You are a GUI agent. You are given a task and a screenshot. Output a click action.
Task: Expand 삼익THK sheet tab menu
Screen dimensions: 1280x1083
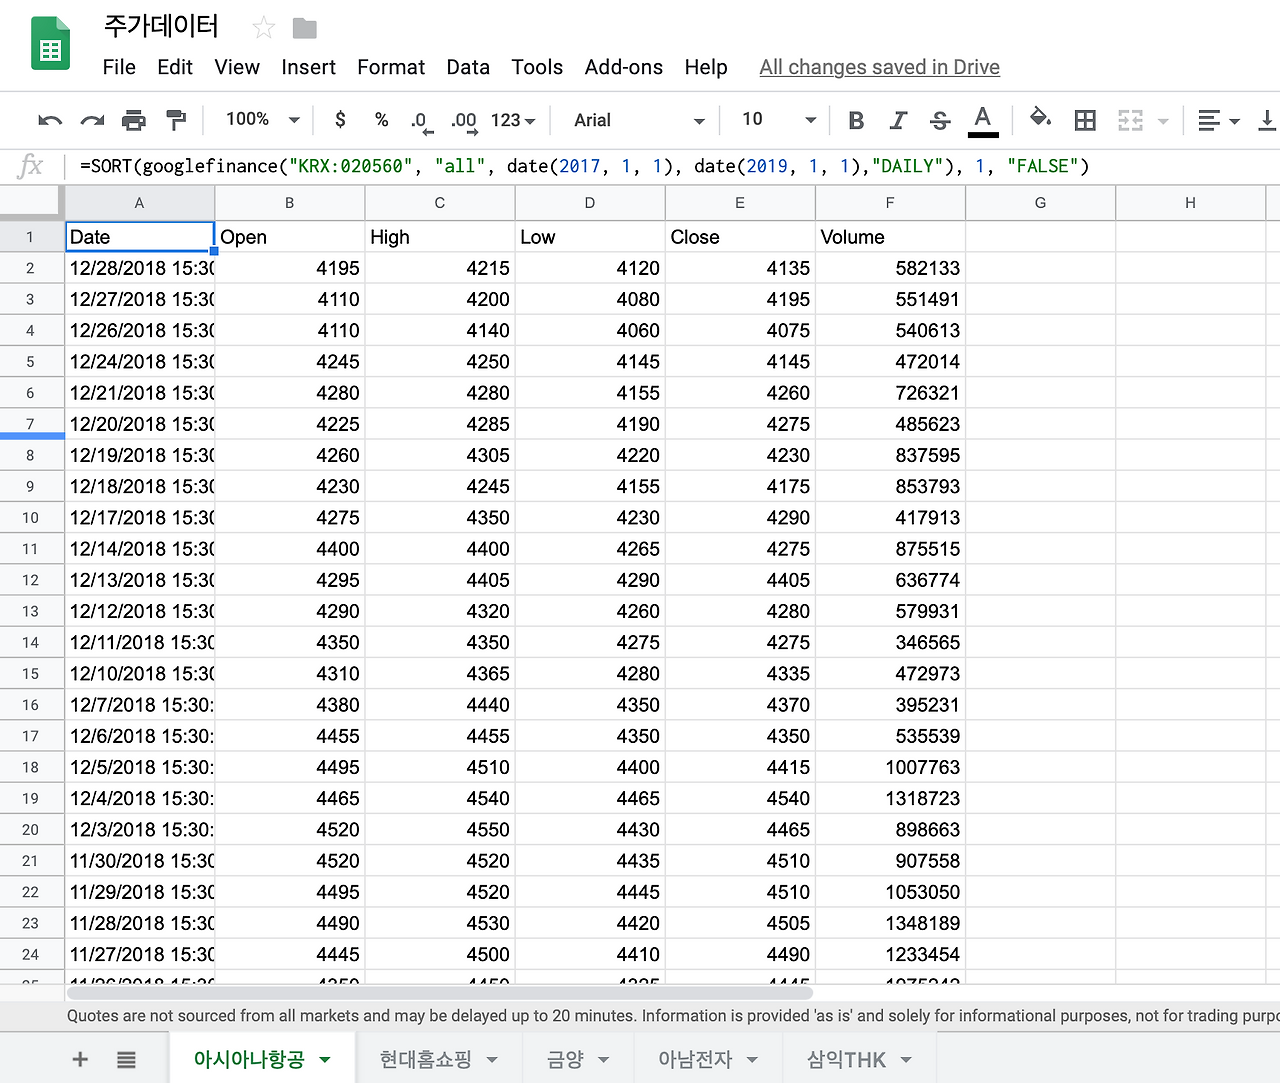pyautogui.click(x=906, y=1059)
